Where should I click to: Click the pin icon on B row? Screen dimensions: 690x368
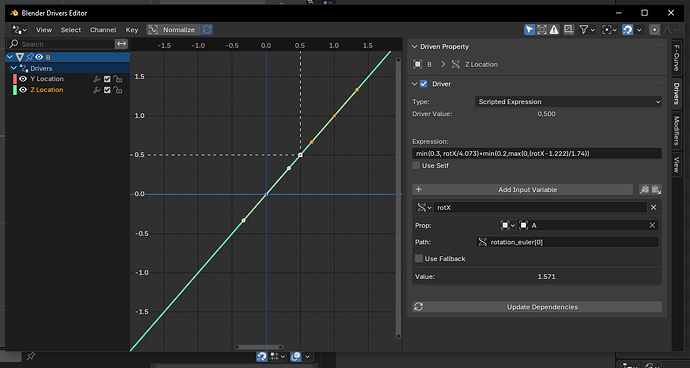(29, 57)
